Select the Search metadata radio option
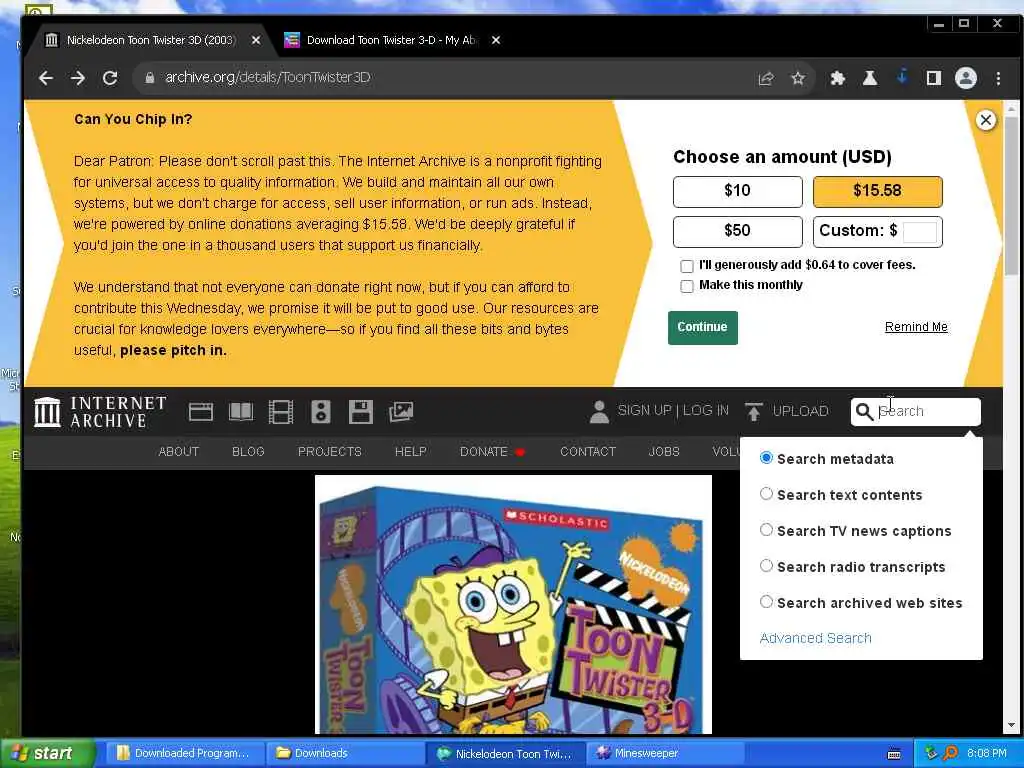 point(766,458)
